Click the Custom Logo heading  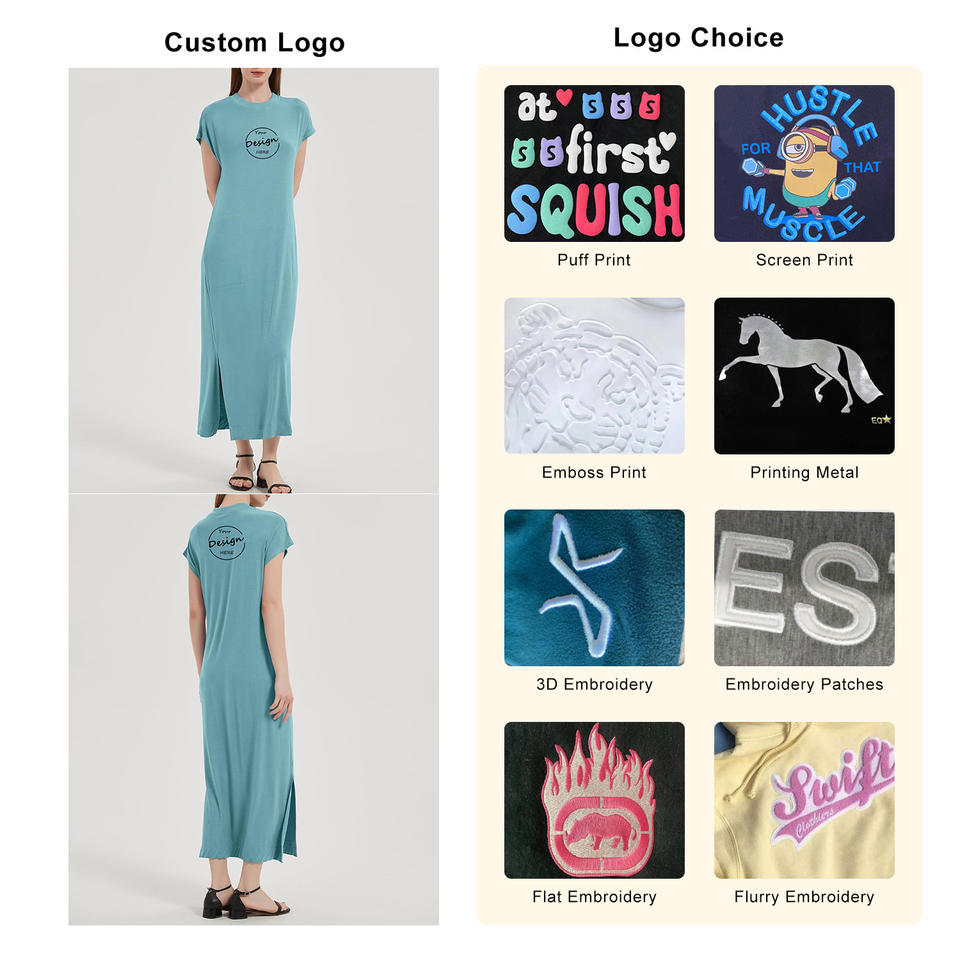coord(254,43)
